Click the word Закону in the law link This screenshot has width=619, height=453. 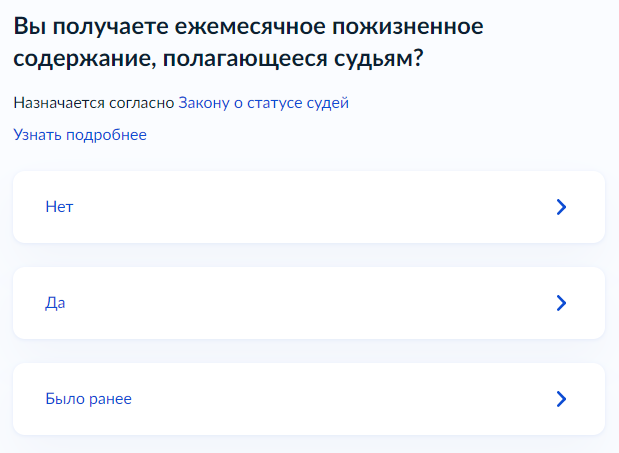pyautogui.click(x=203, y=103)
